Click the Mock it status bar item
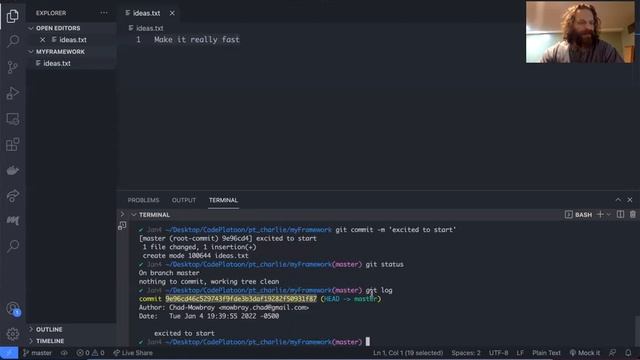 [x=584, y=353]
